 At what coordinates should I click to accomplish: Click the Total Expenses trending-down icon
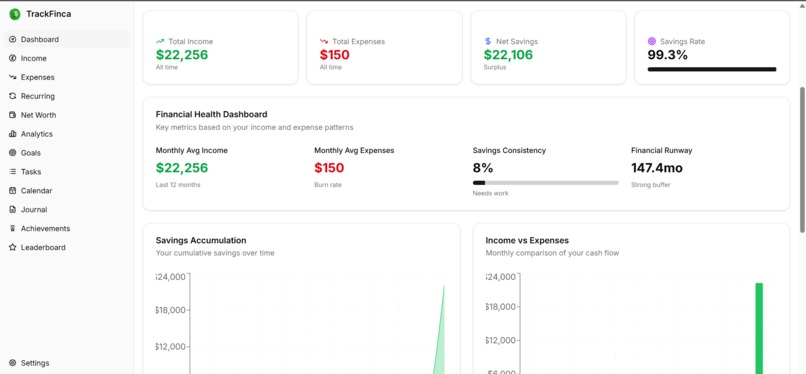coord(324,41)
